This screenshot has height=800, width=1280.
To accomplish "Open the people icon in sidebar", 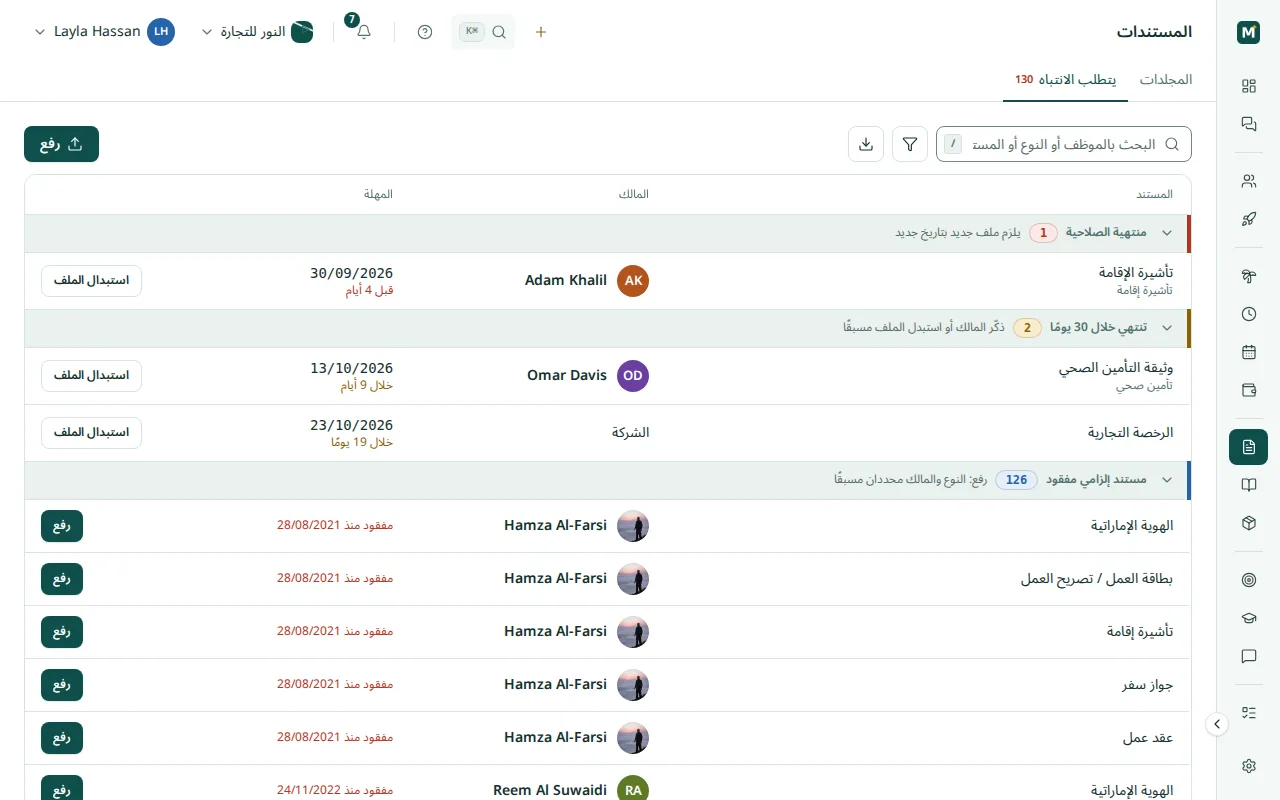I will (x=1248, y=181).
